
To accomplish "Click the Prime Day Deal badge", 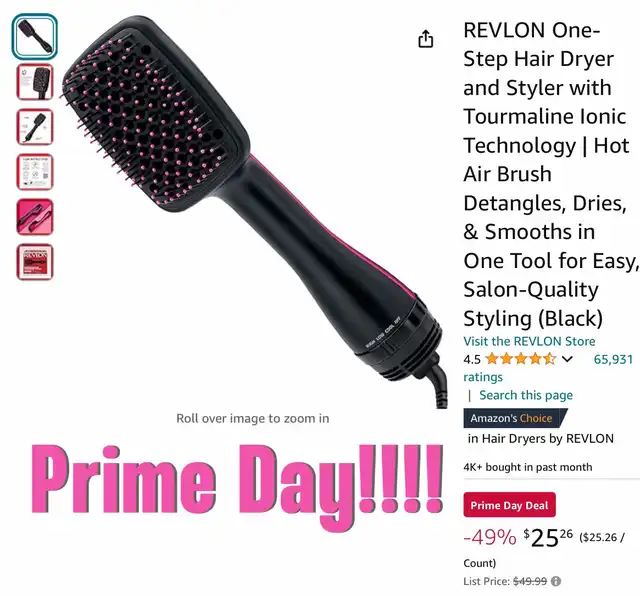I will click(x=509, y=505).
